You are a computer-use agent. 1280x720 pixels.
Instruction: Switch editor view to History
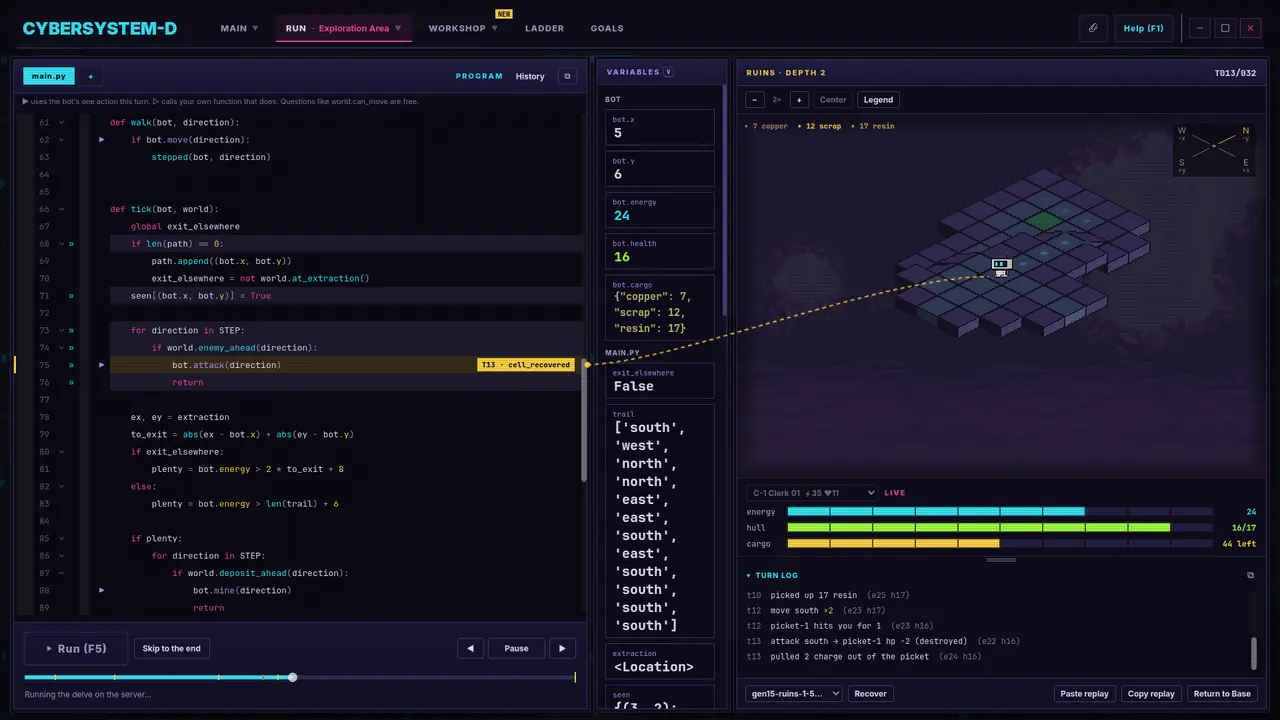[x=530, y=76]
